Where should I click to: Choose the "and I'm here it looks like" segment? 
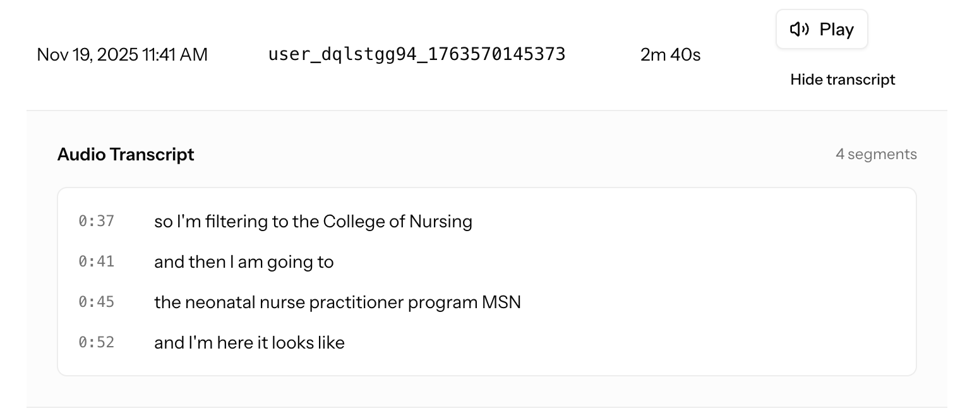tap(249, 342)
